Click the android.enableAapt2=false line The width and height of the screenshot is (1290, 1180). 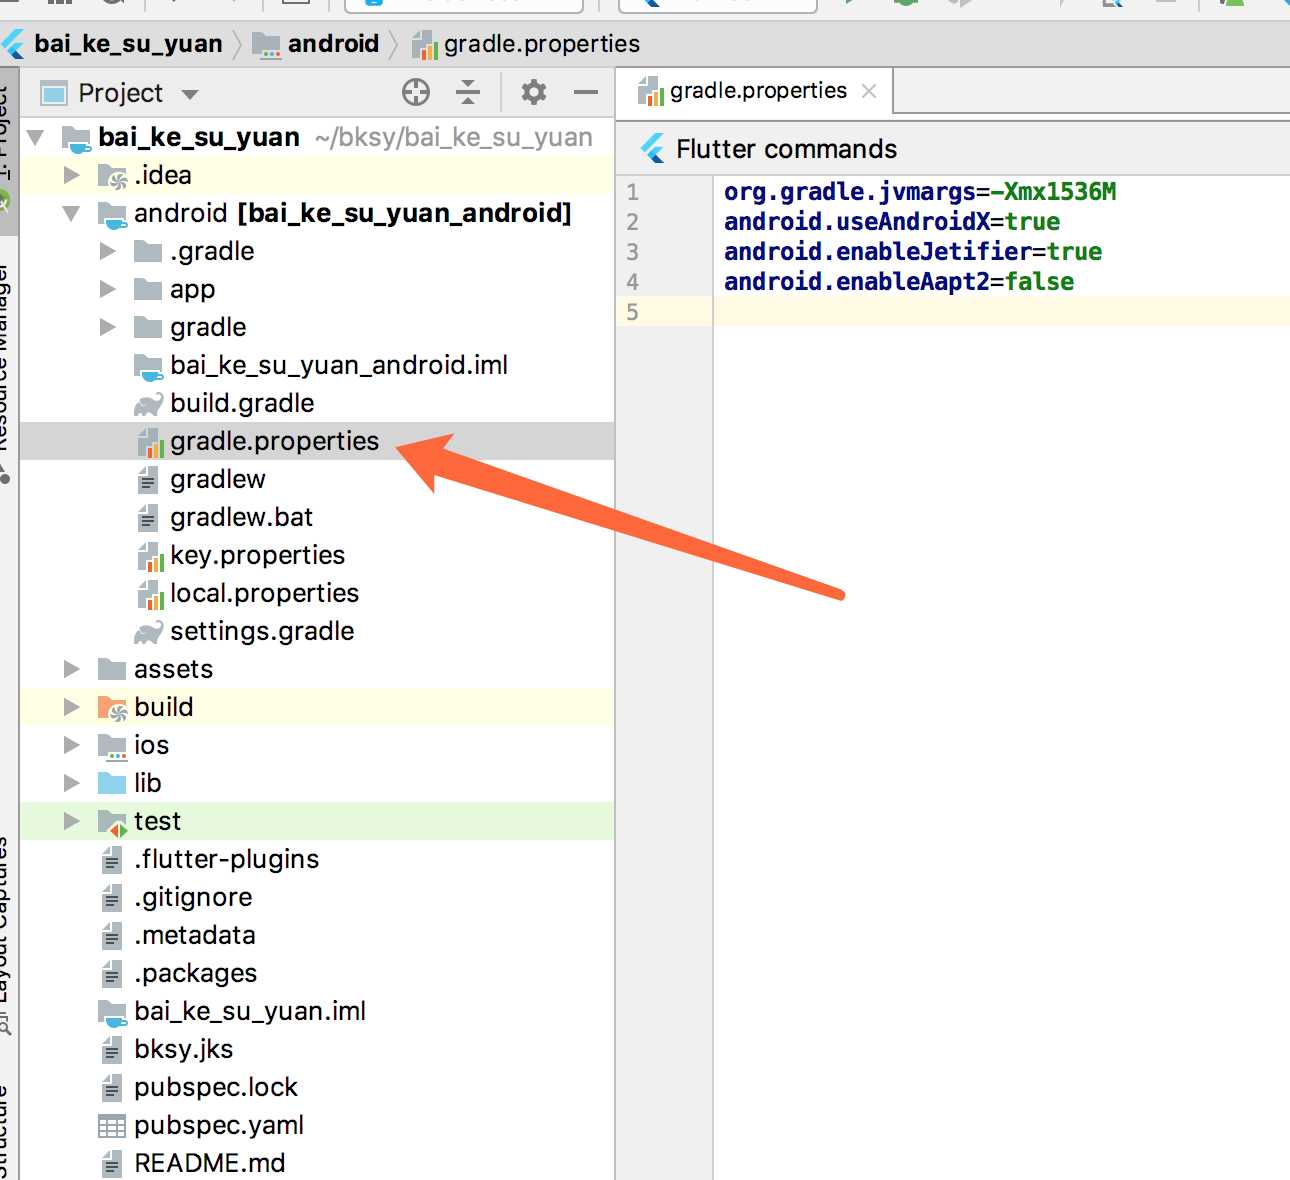click(x=899, y=281)
